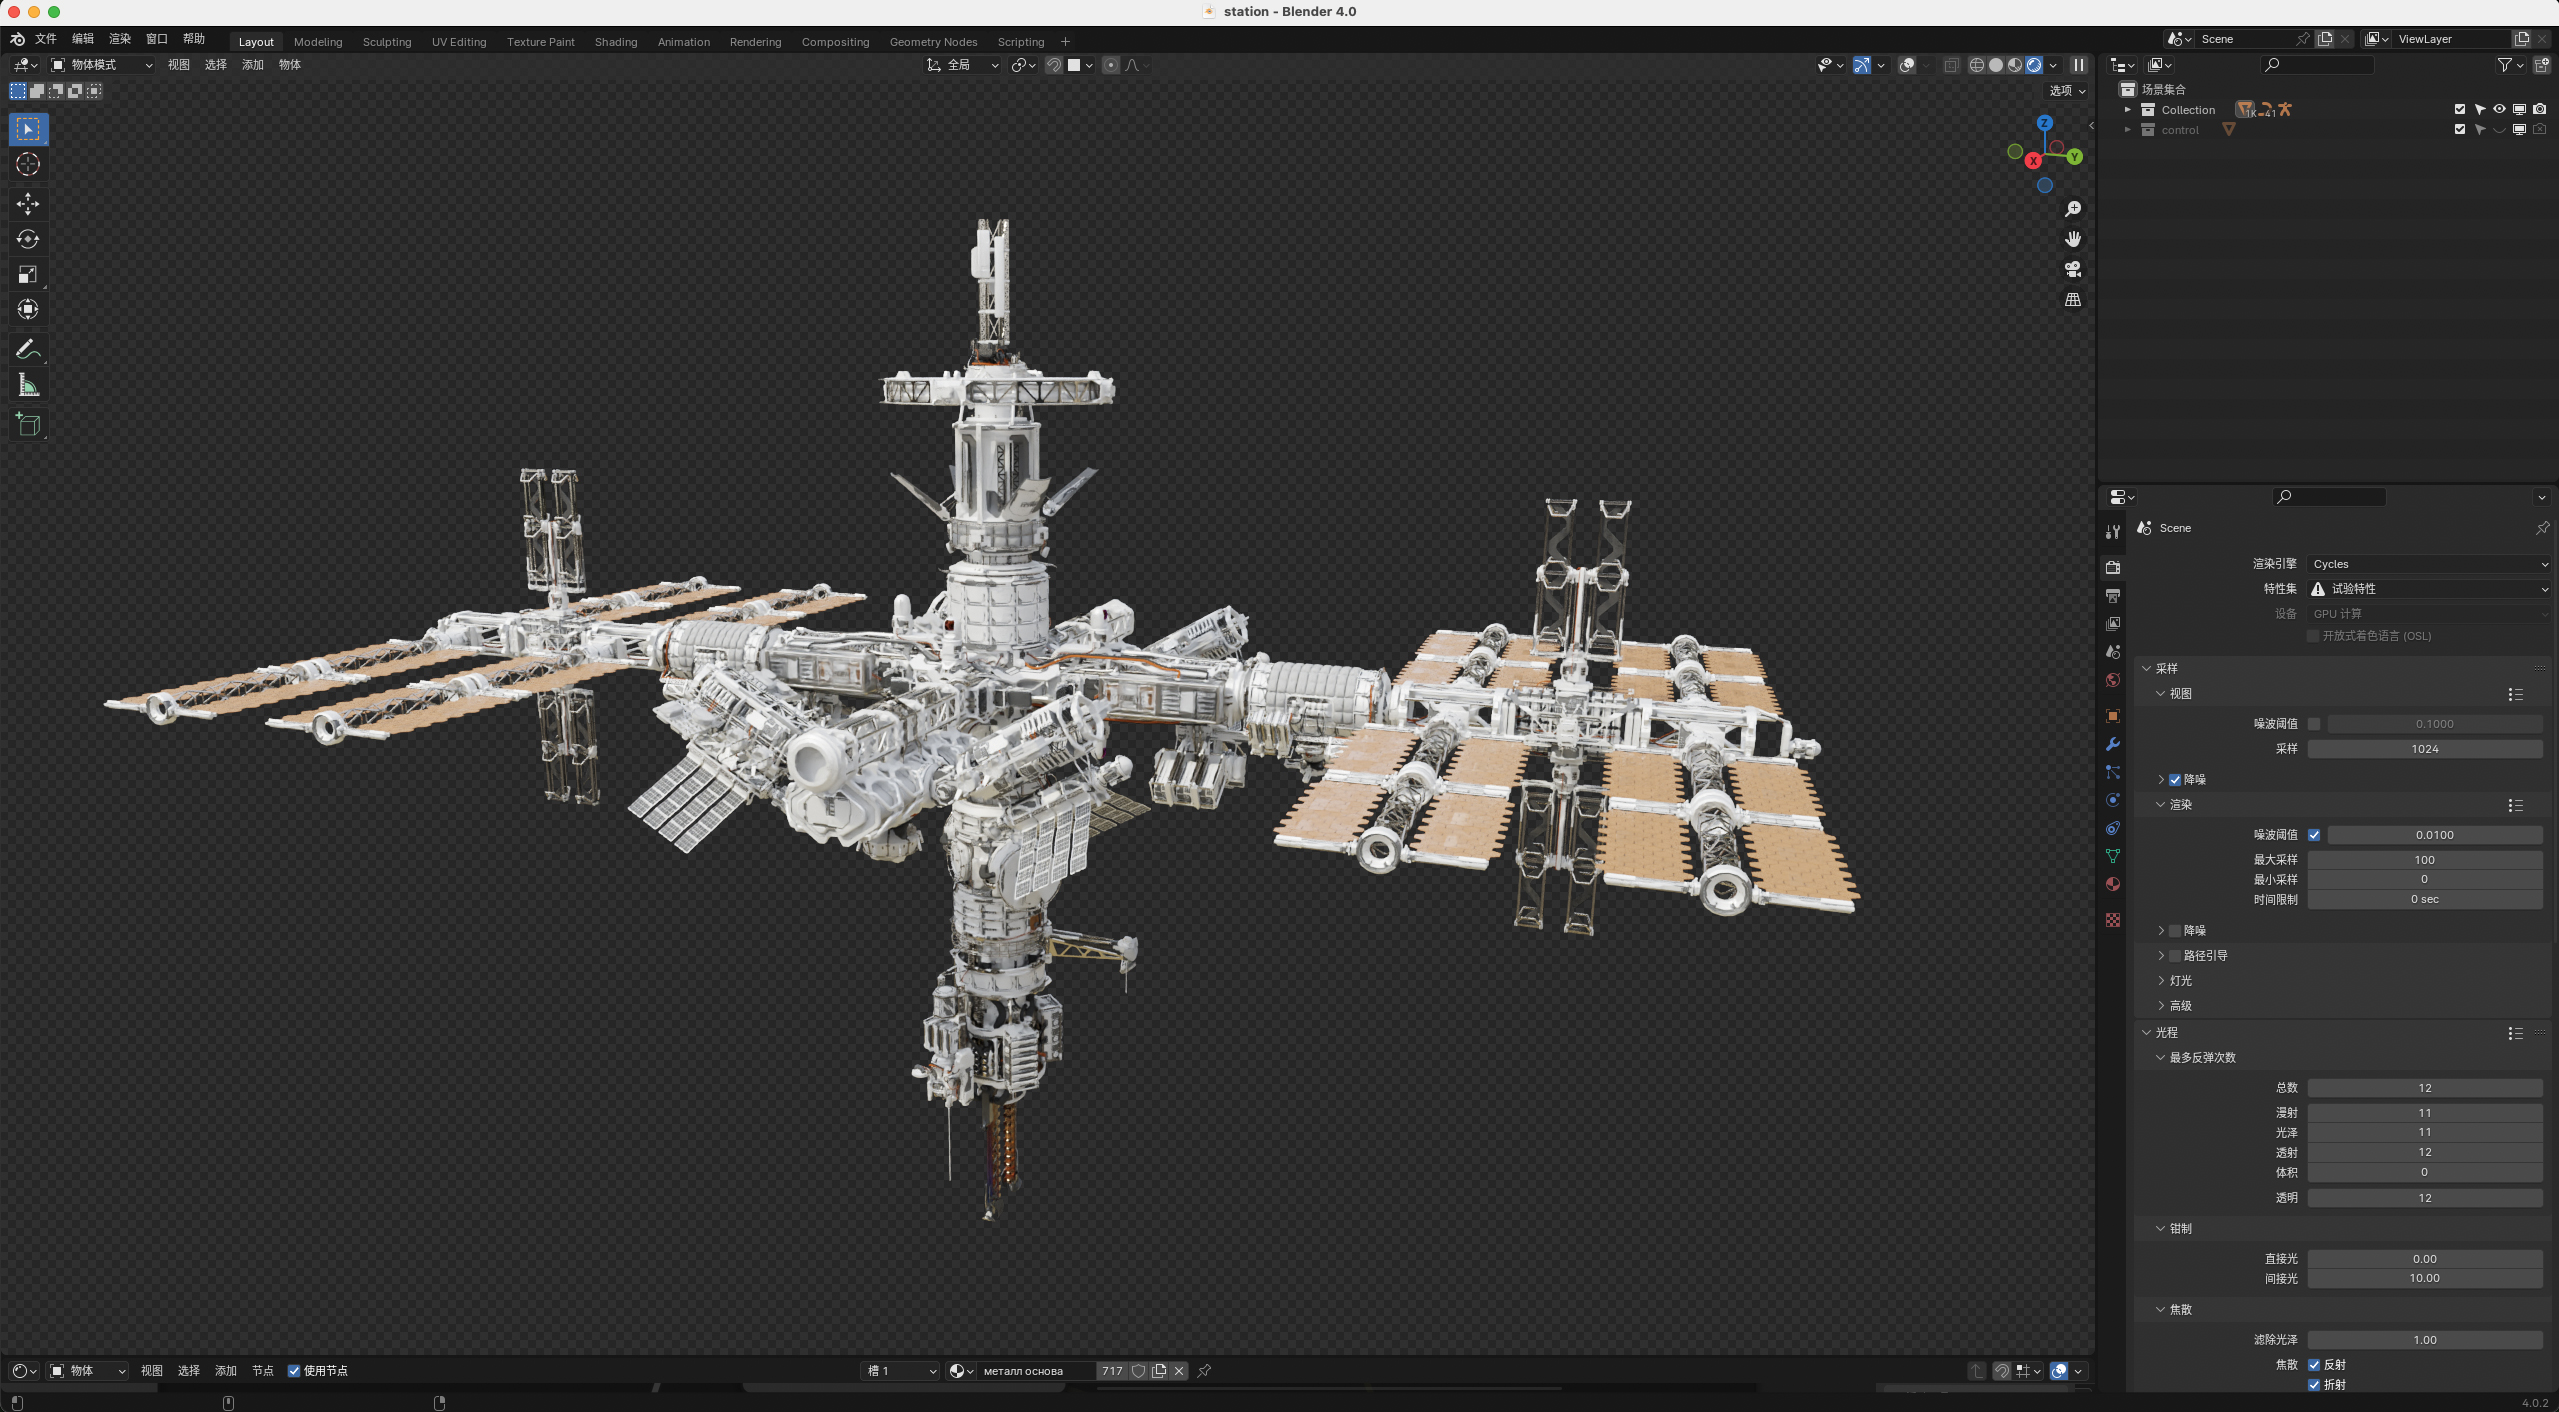Image resolution: width=2559 pixels, height=1412 pixels.
Task: Open feature set (试验特性) dropdown
Action: pos(2429,589)
